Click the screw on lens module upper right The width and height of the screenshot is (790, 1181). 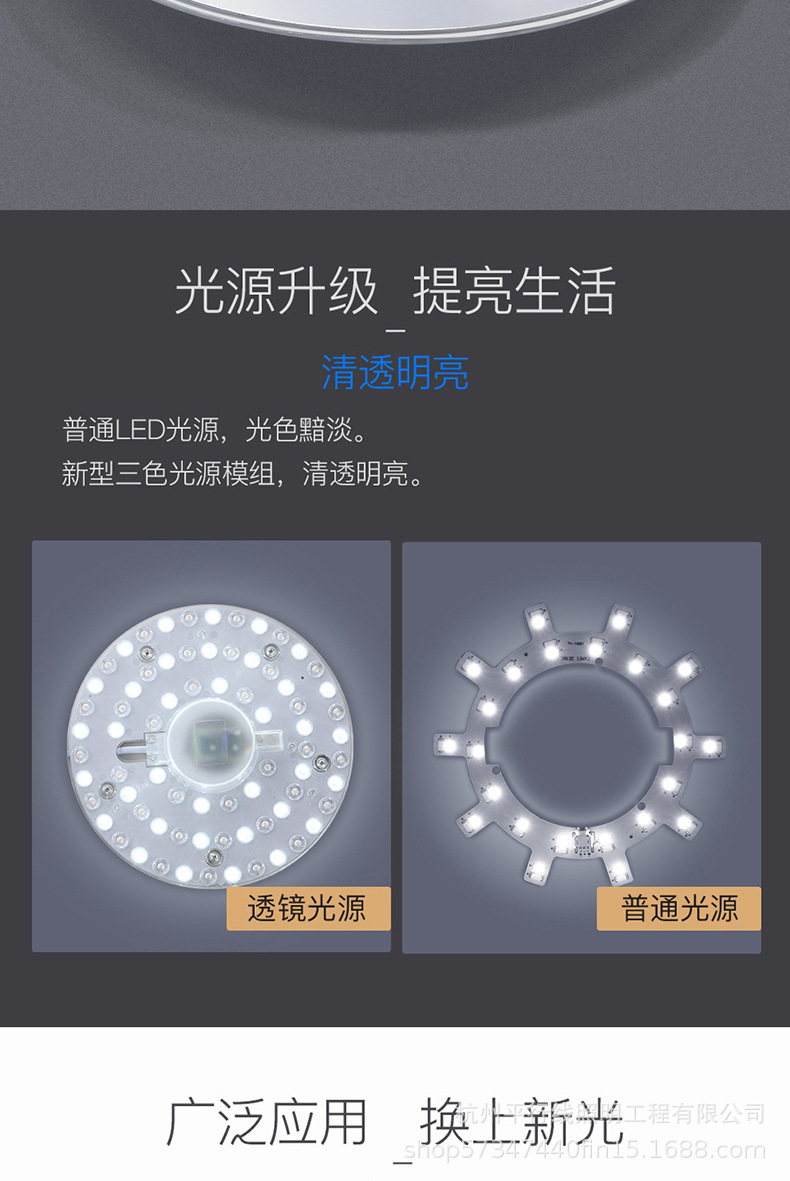tap(269, 652)
